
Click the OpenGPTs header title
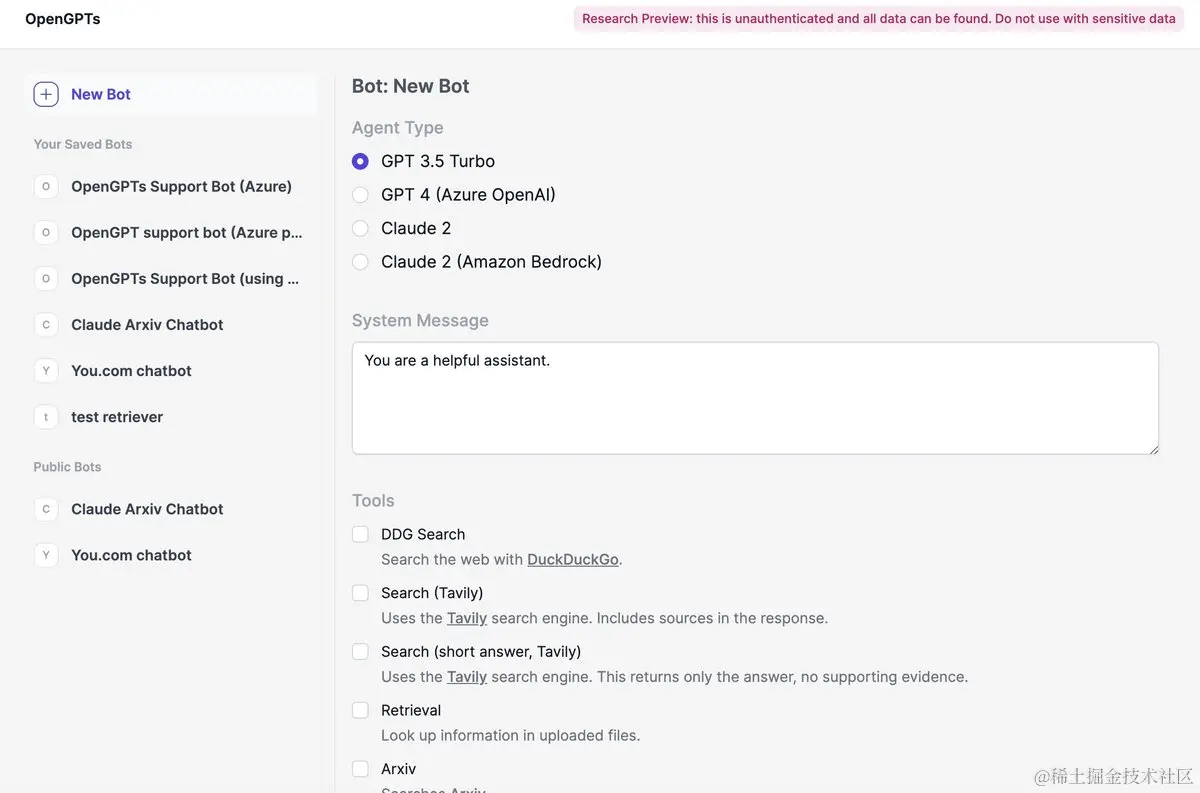point(63,19)
